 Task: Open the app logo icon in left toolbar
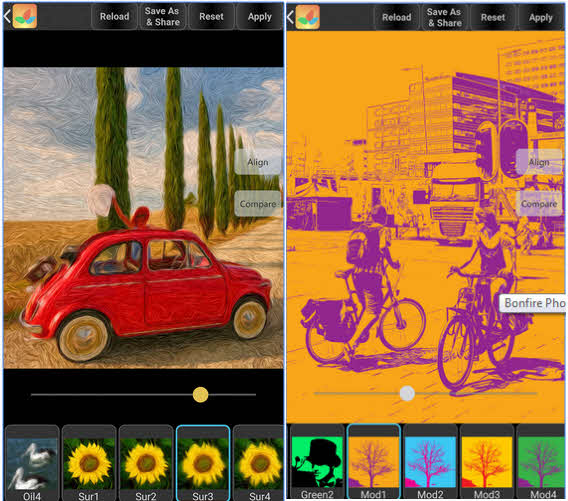pyautogui.click(x=25, y=16)
